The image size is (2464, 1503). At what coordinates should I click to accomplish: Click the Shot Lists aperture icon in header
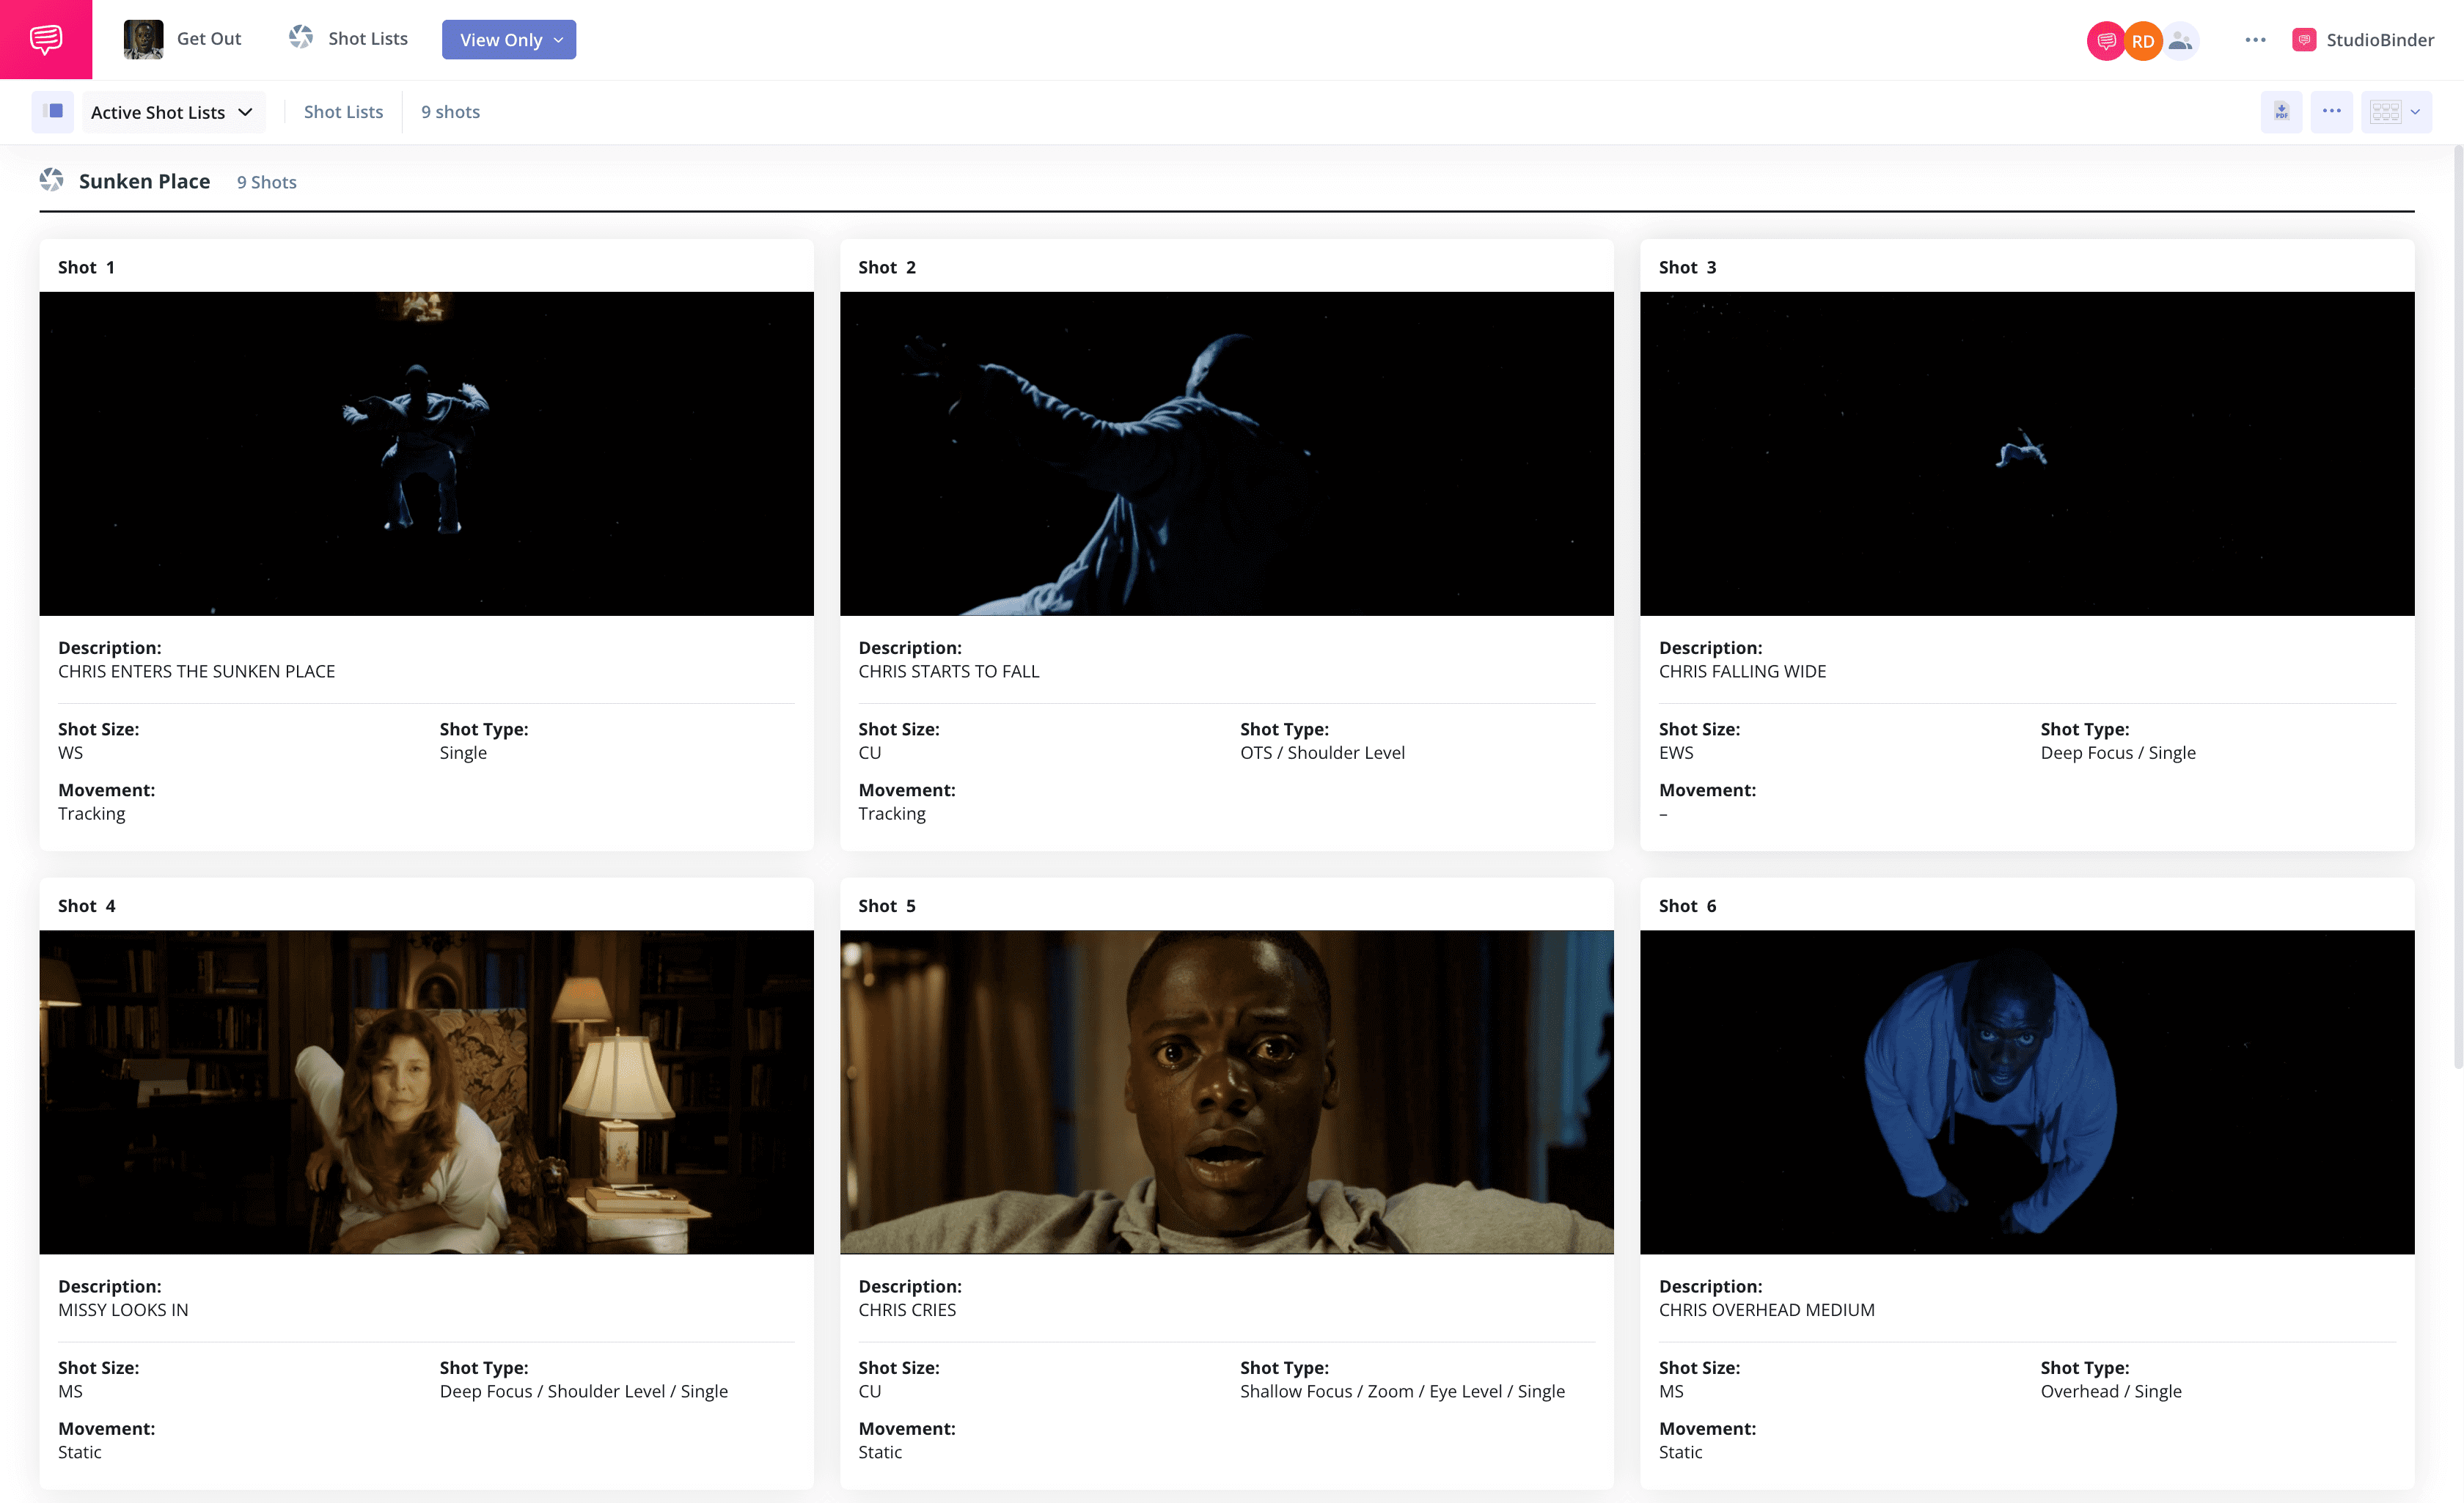click(x=301, y=38)
